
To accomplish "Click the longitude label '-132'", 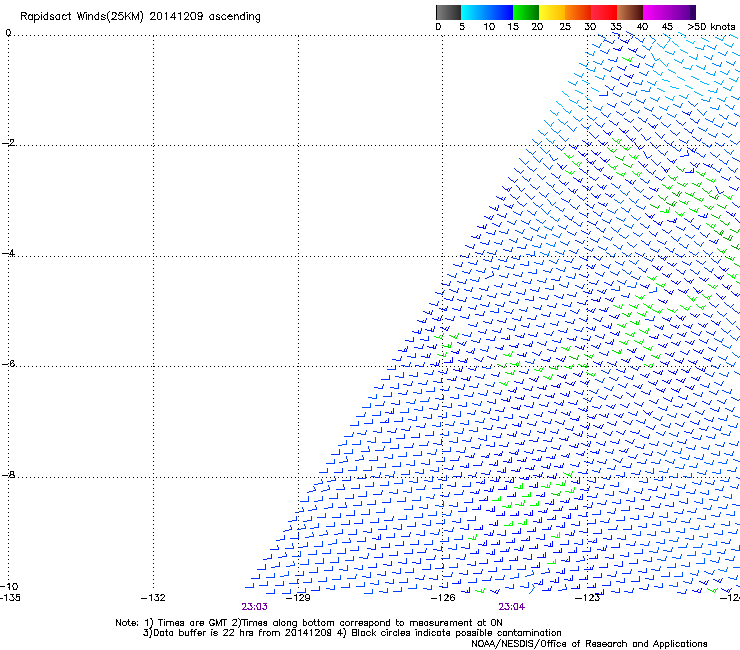I will (153, 598).
